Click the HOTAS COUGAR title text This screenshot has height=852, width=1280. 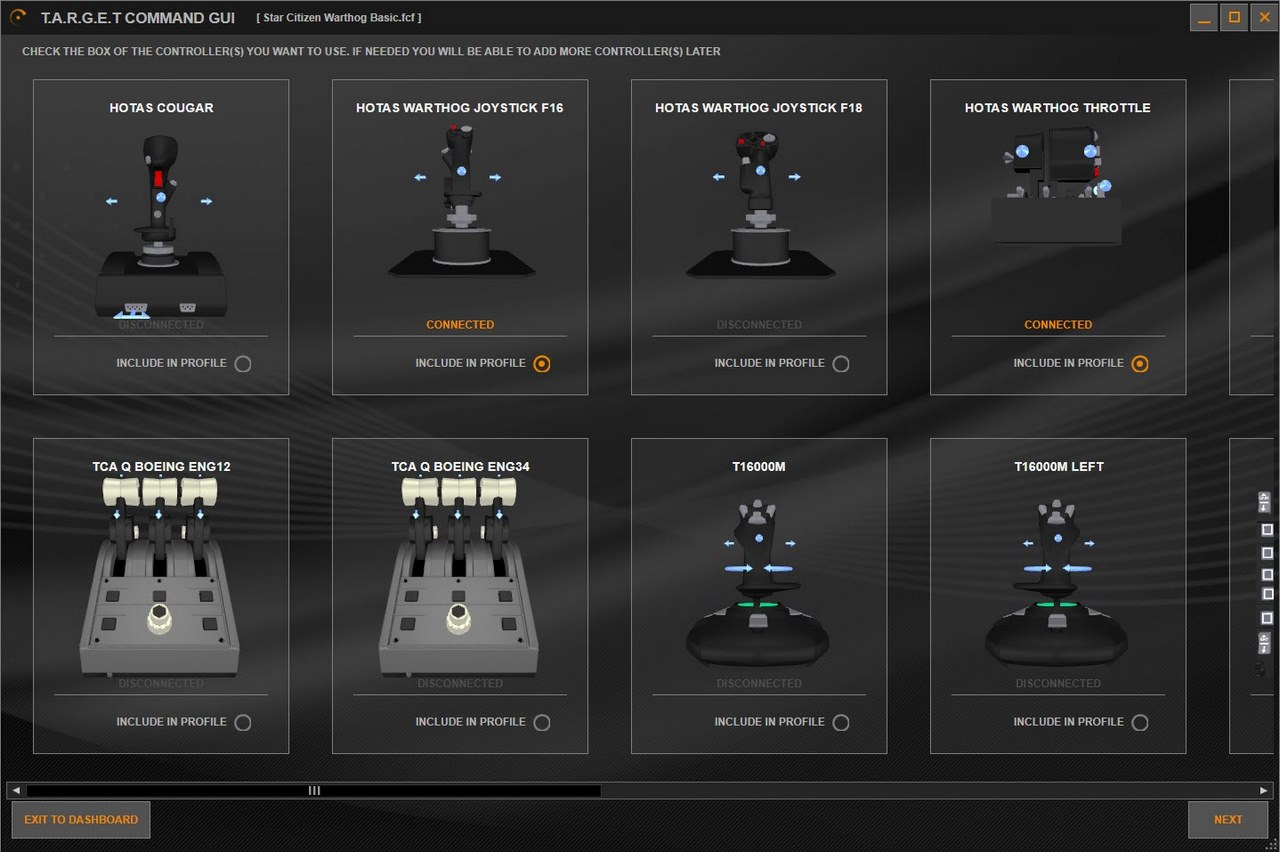tap(161, 108)
